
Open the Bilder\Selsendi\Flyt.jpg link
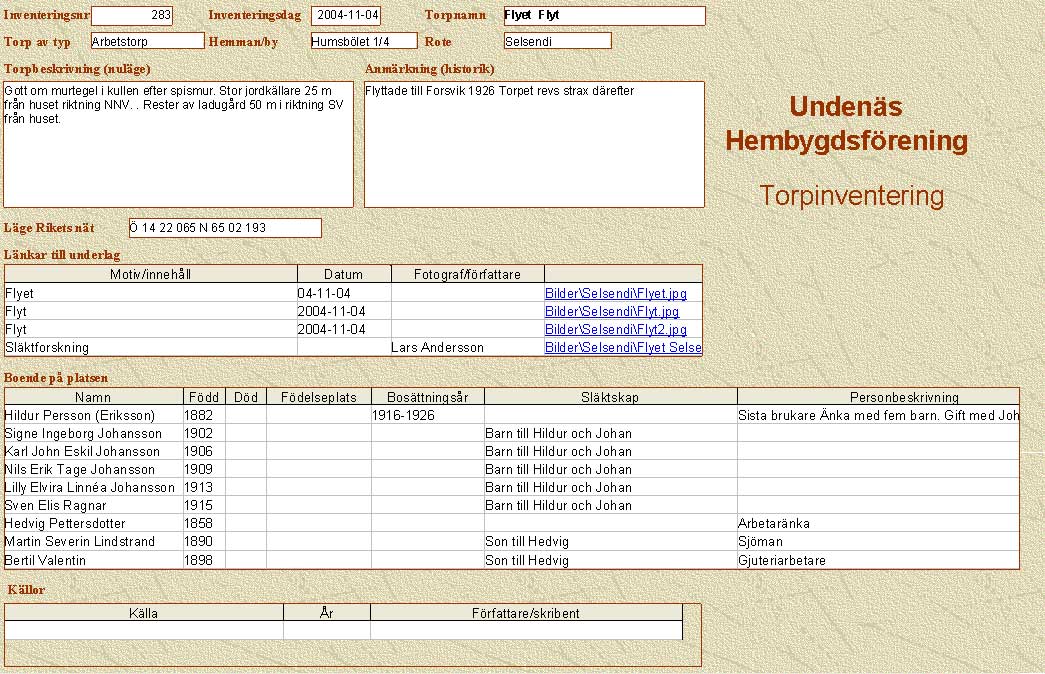point(611,312)
